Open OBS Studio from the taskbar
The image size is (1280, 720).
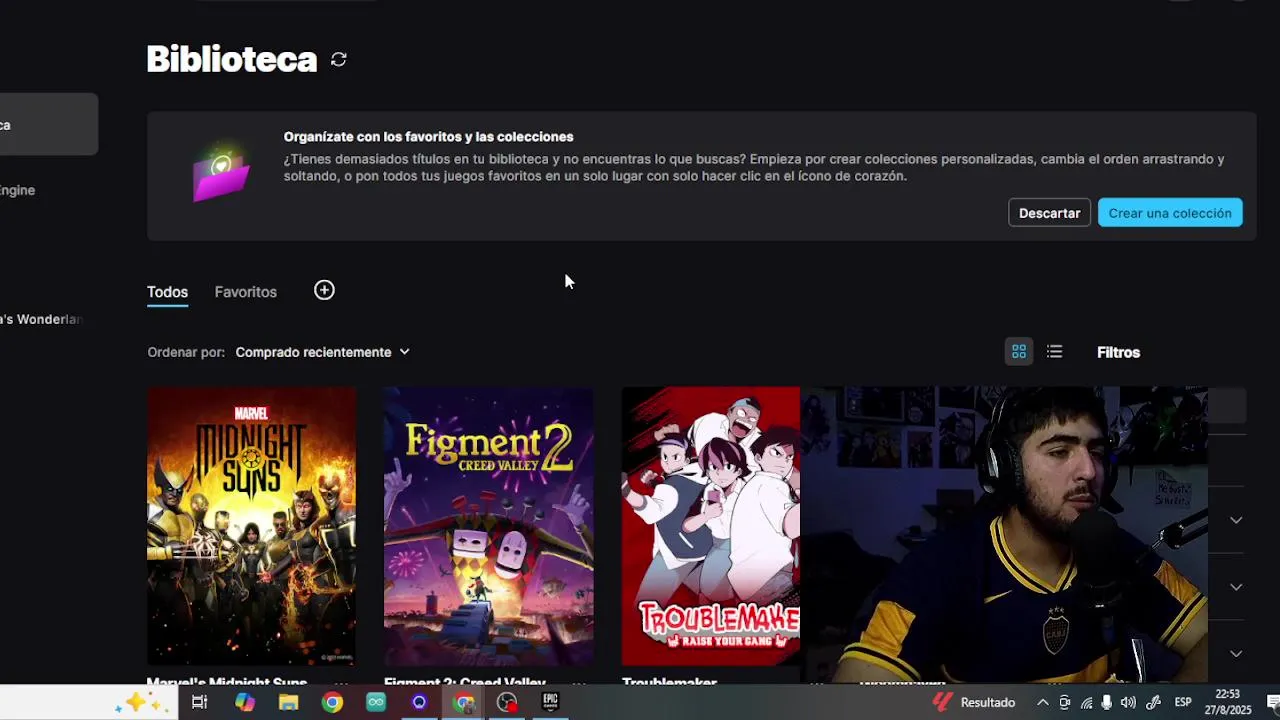(507, 702)
